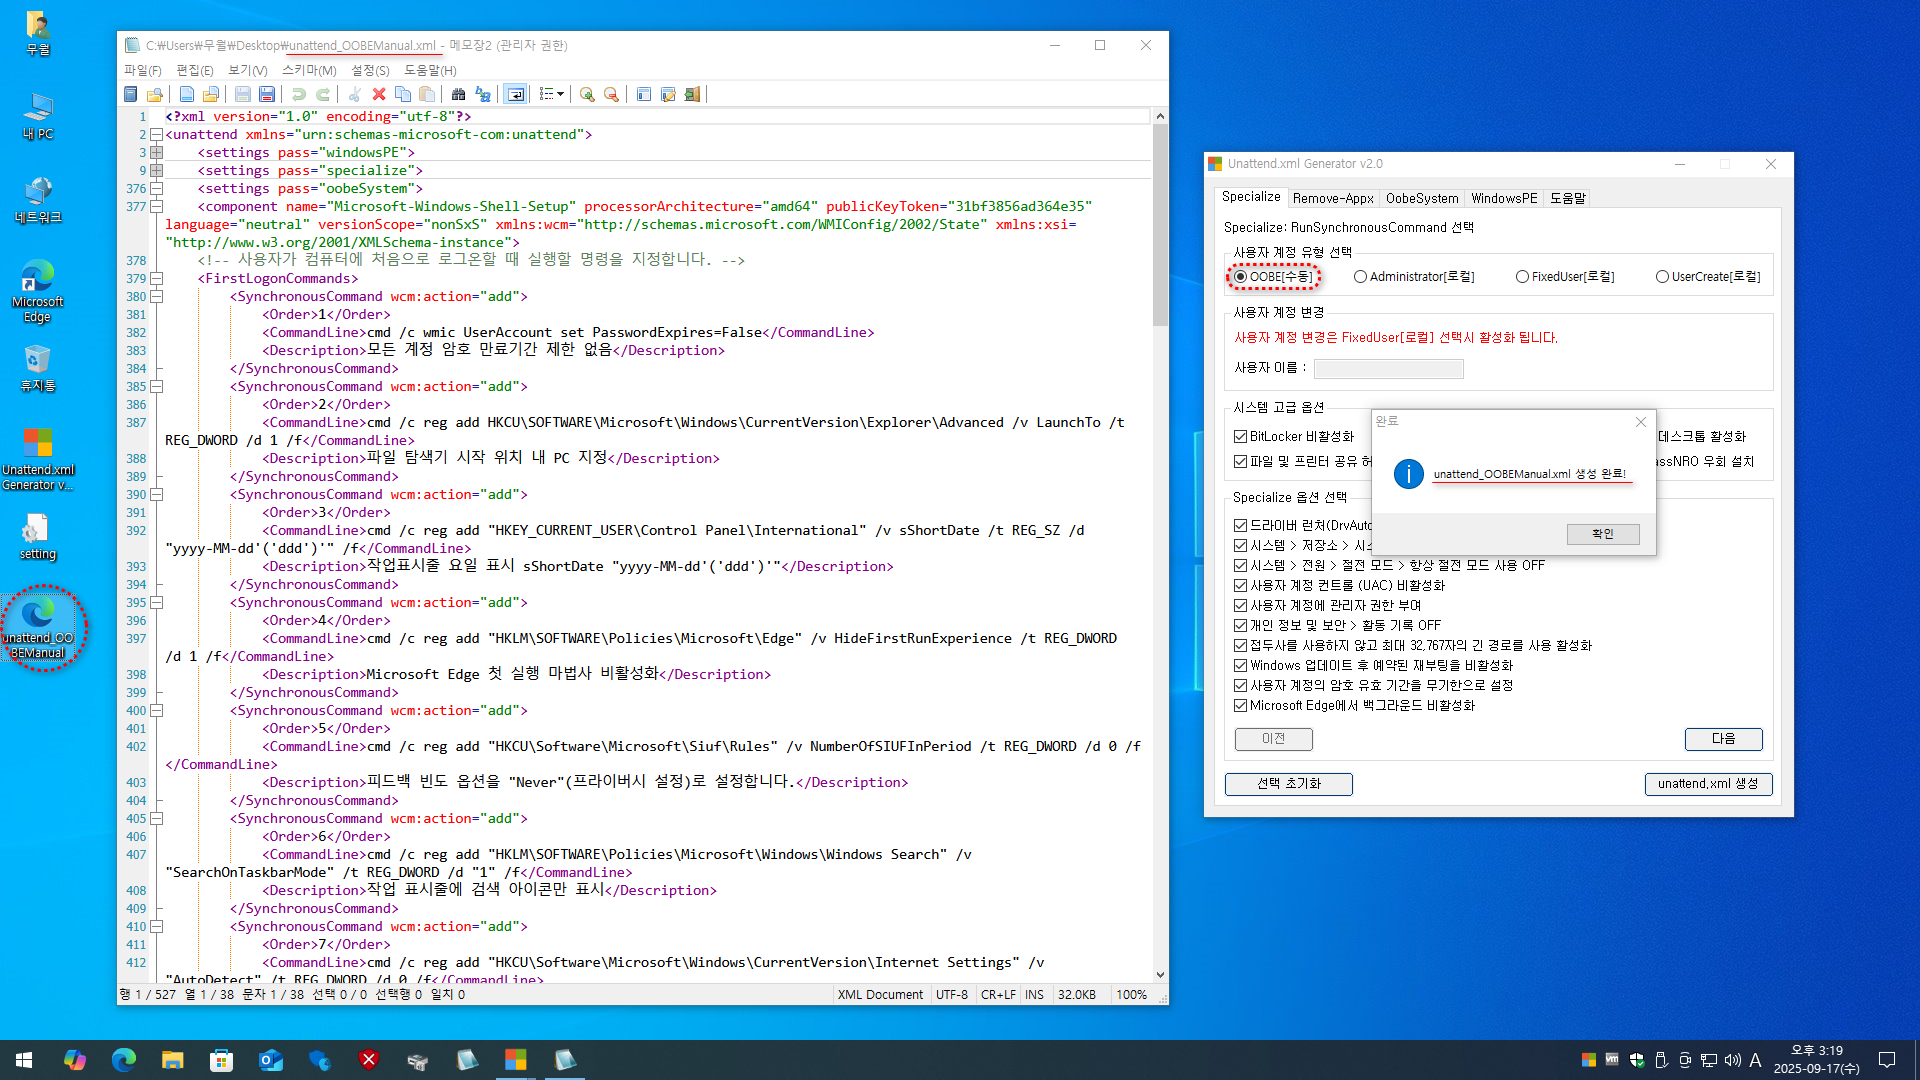Open the selection mode dropdown arrow in toolbar
The image size is (1920, 1080).
coord(560,94)
